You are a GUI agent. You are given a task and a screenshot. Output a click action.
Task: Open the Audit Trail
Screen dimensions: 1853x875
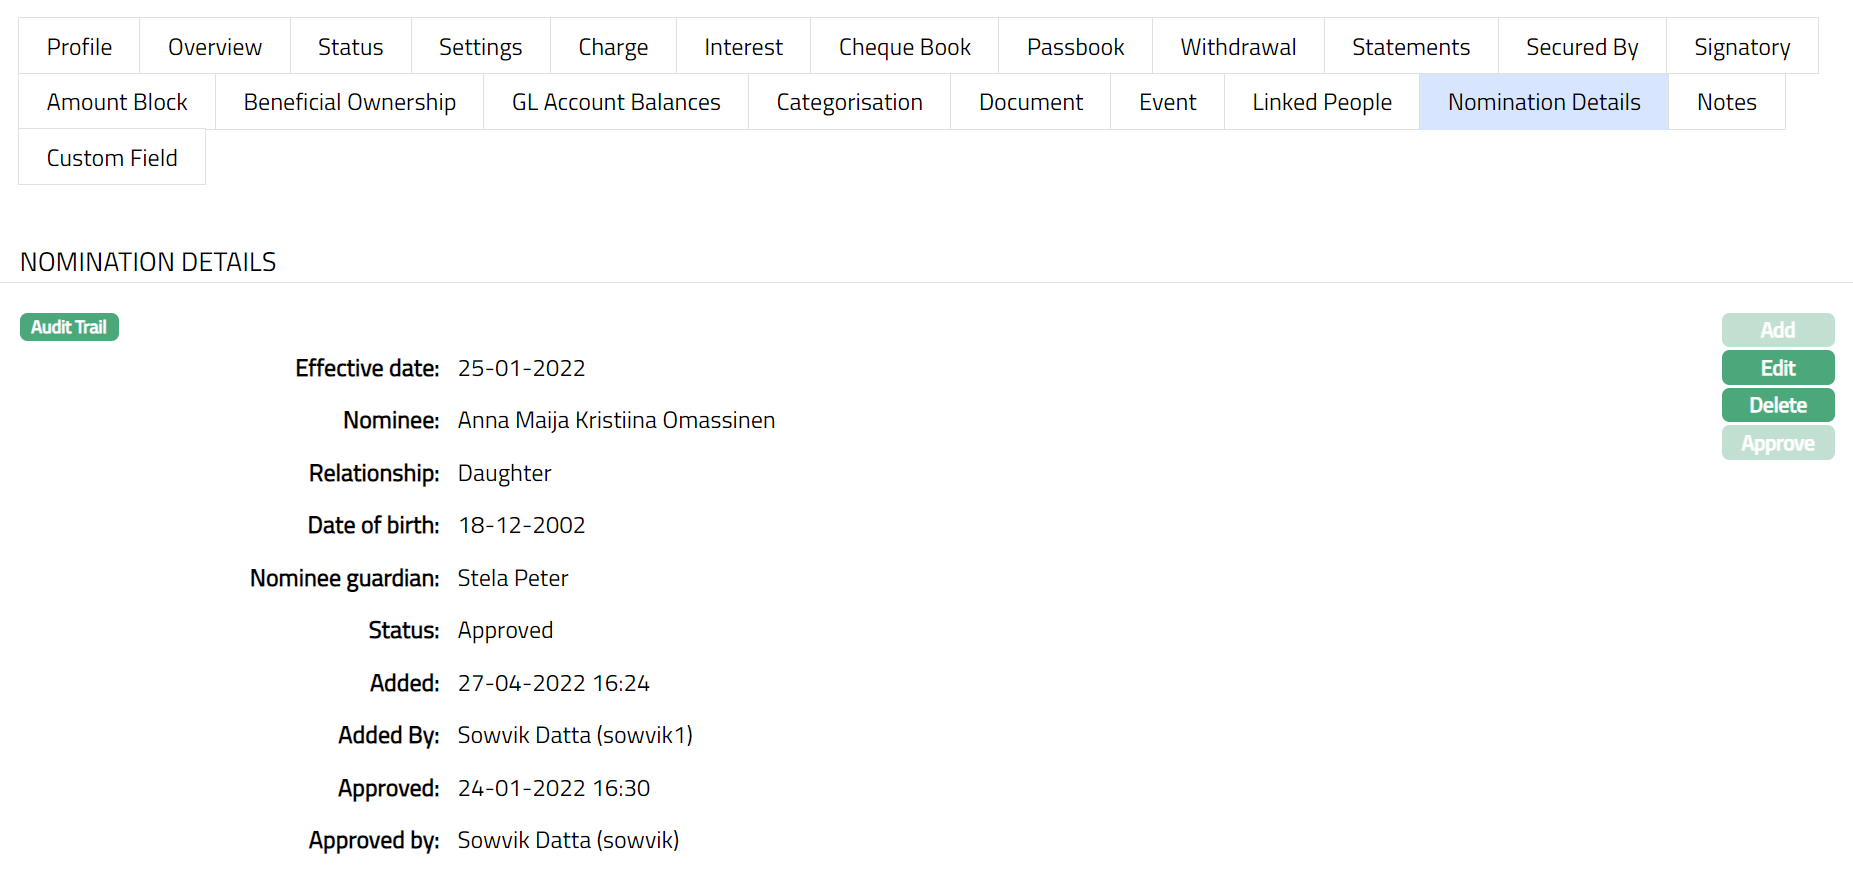pos(69,327)
